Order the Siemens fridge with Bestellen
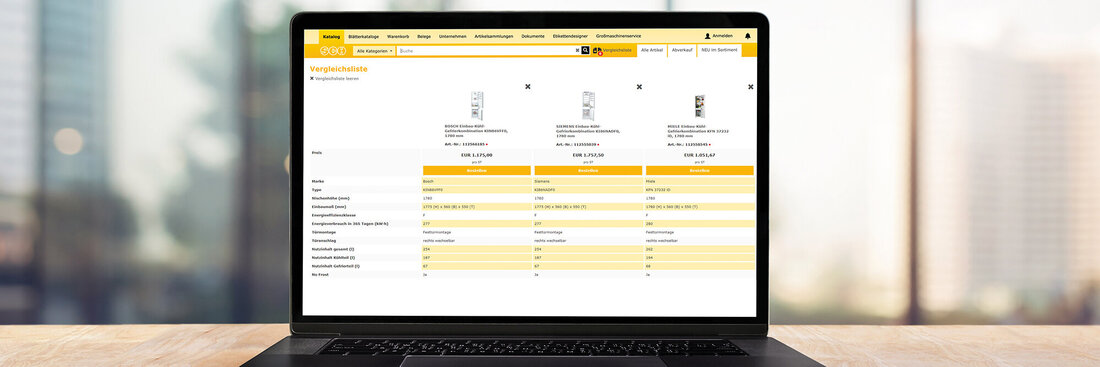The height and width of the screenshot is (367, 1100). click(588, 171)
